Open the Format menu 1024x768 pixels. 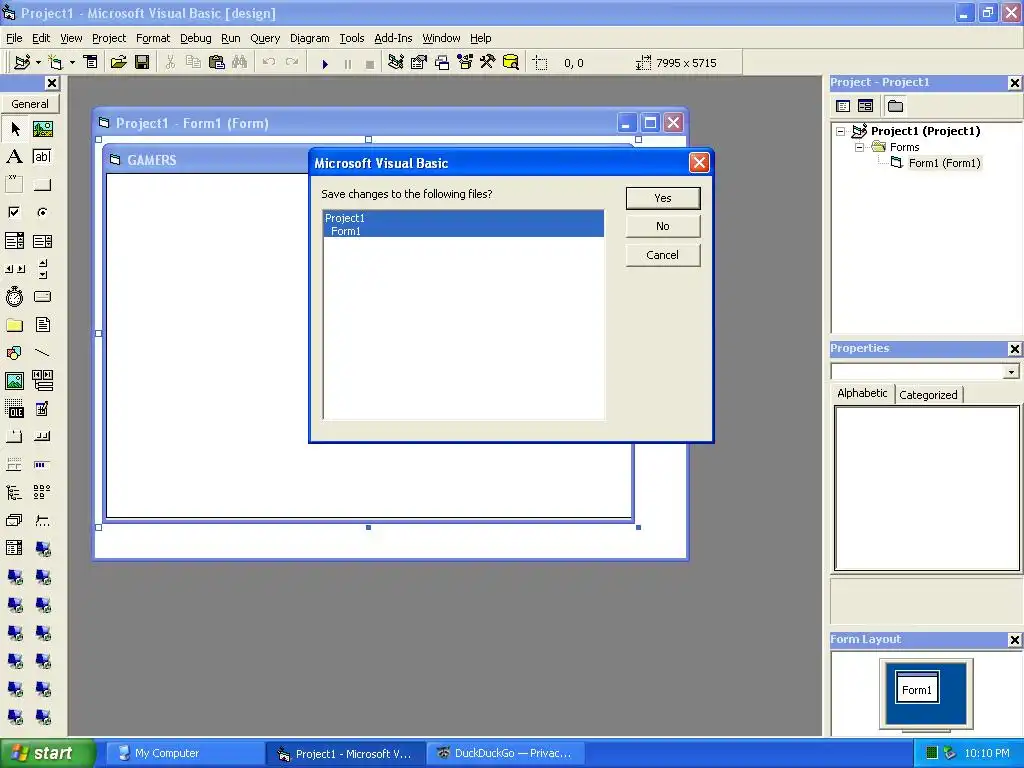coord(153,38)
